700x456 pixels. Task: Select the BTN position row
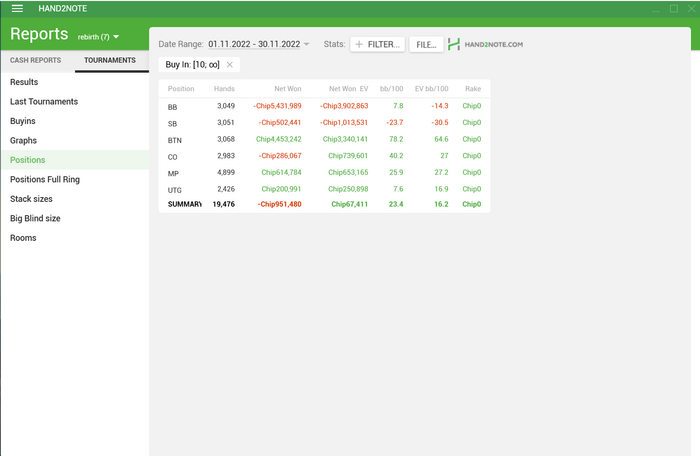pos(325,139)
